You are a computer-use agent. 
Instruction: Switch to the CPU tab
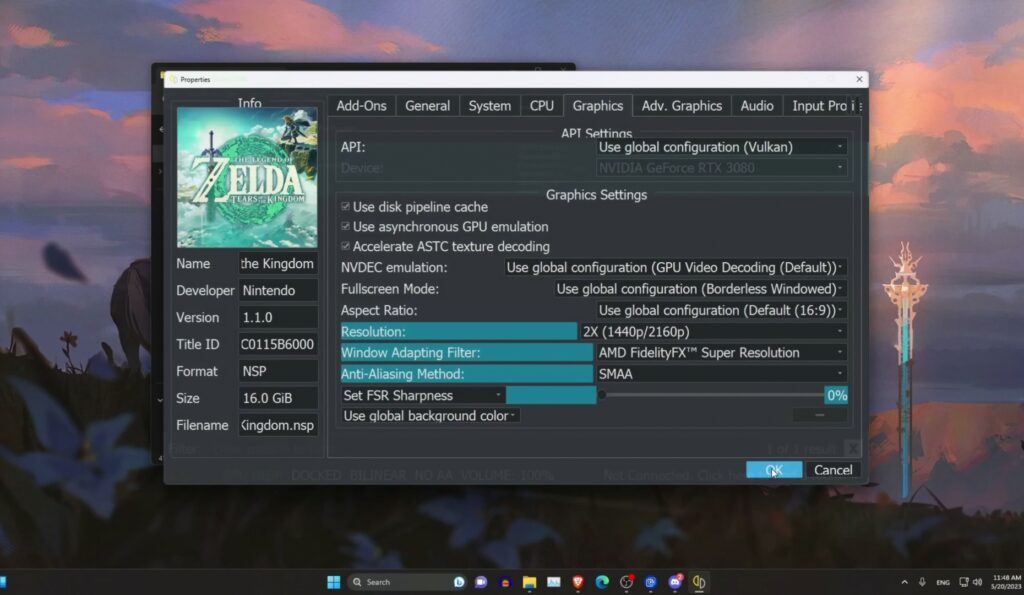coord(541,106)
